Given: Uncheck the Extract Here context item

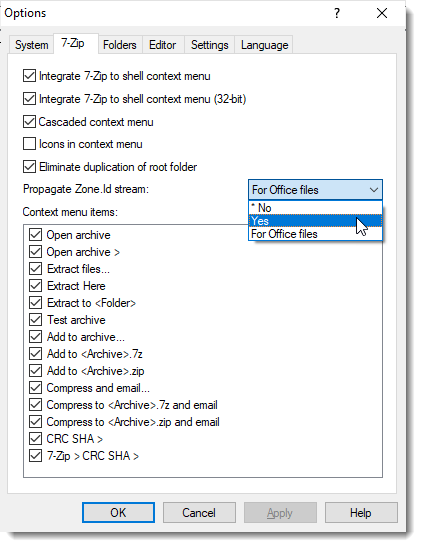Looking at the screenshot, I should [36, 286].
